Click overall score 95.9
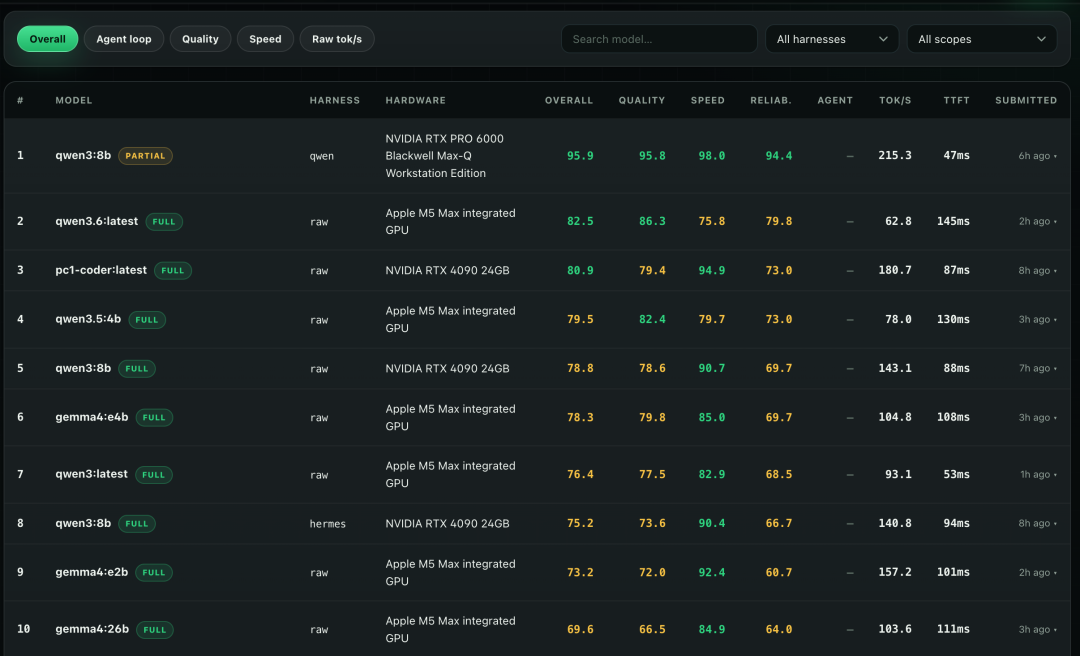The image size is (1080, 656). tap(580, 156)
